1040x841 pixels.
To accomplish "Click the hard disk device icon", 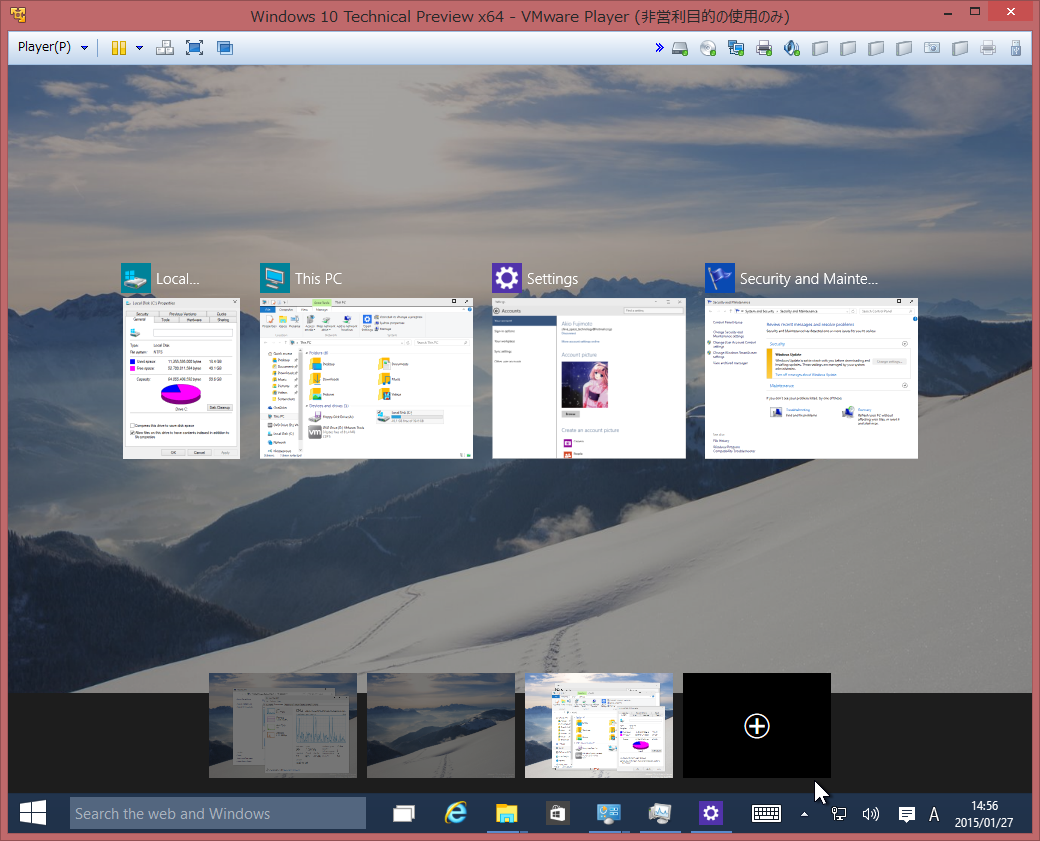I will (680, 48).
